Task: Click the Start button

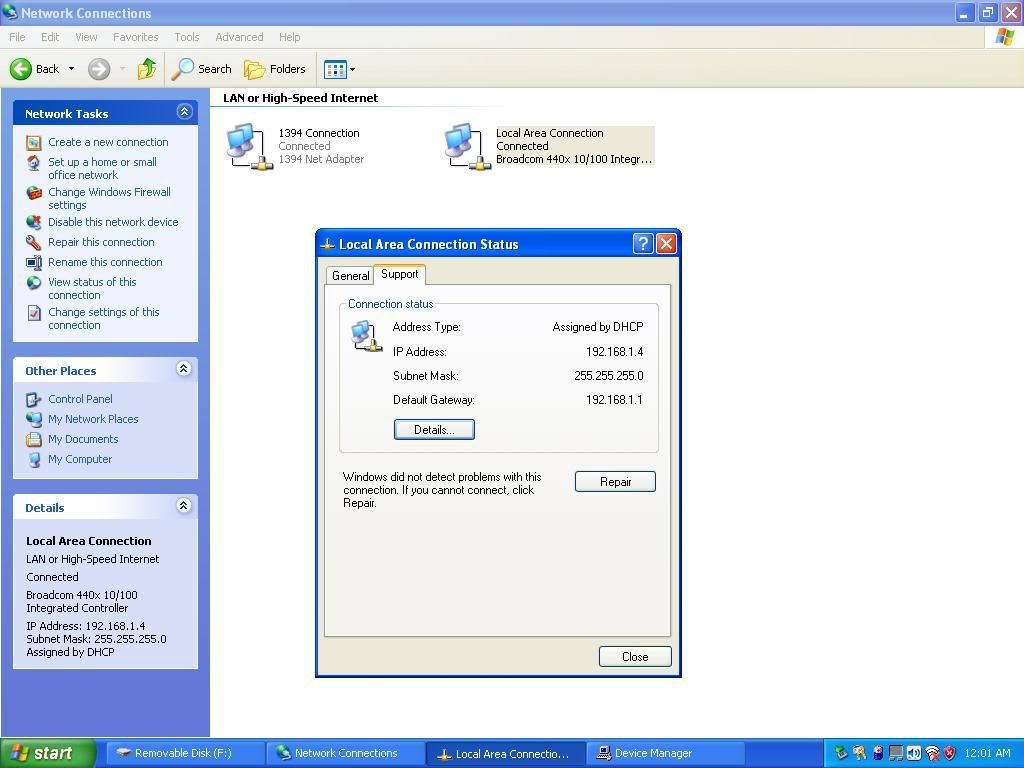Action: pos(48,753)
